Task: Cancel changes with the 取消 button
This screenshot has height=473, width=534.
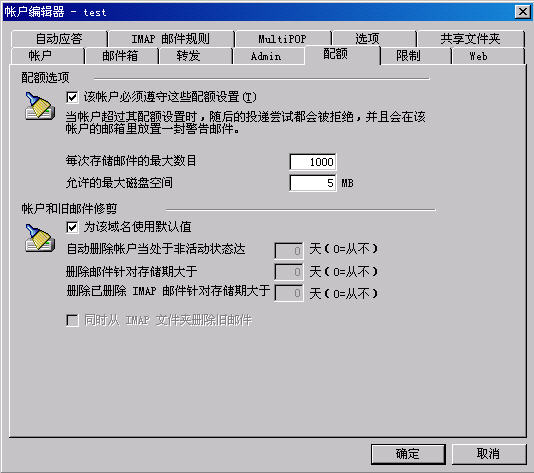Action: click(489, 454)
